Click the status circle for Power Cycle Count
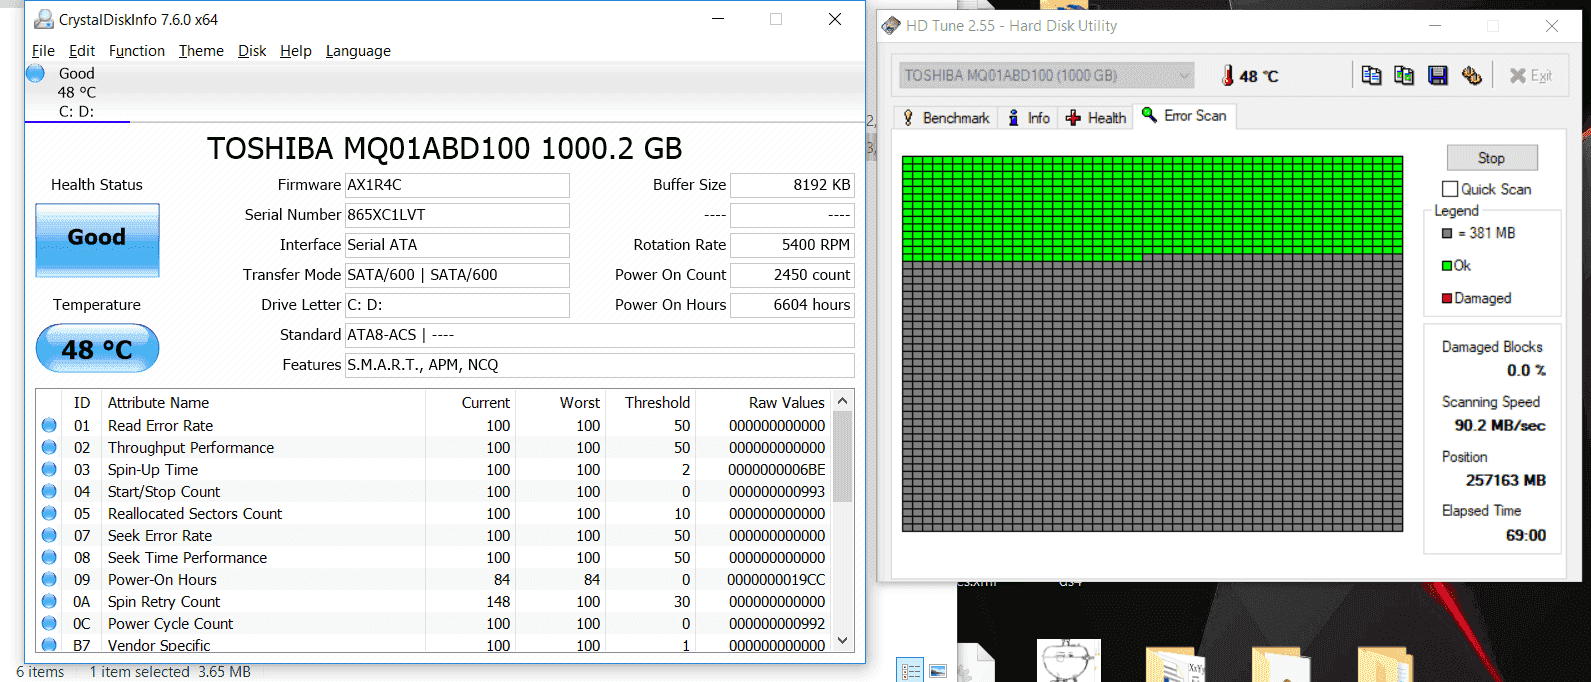The height and width of the screenshot is (682, 1591). tap(49, 623)
